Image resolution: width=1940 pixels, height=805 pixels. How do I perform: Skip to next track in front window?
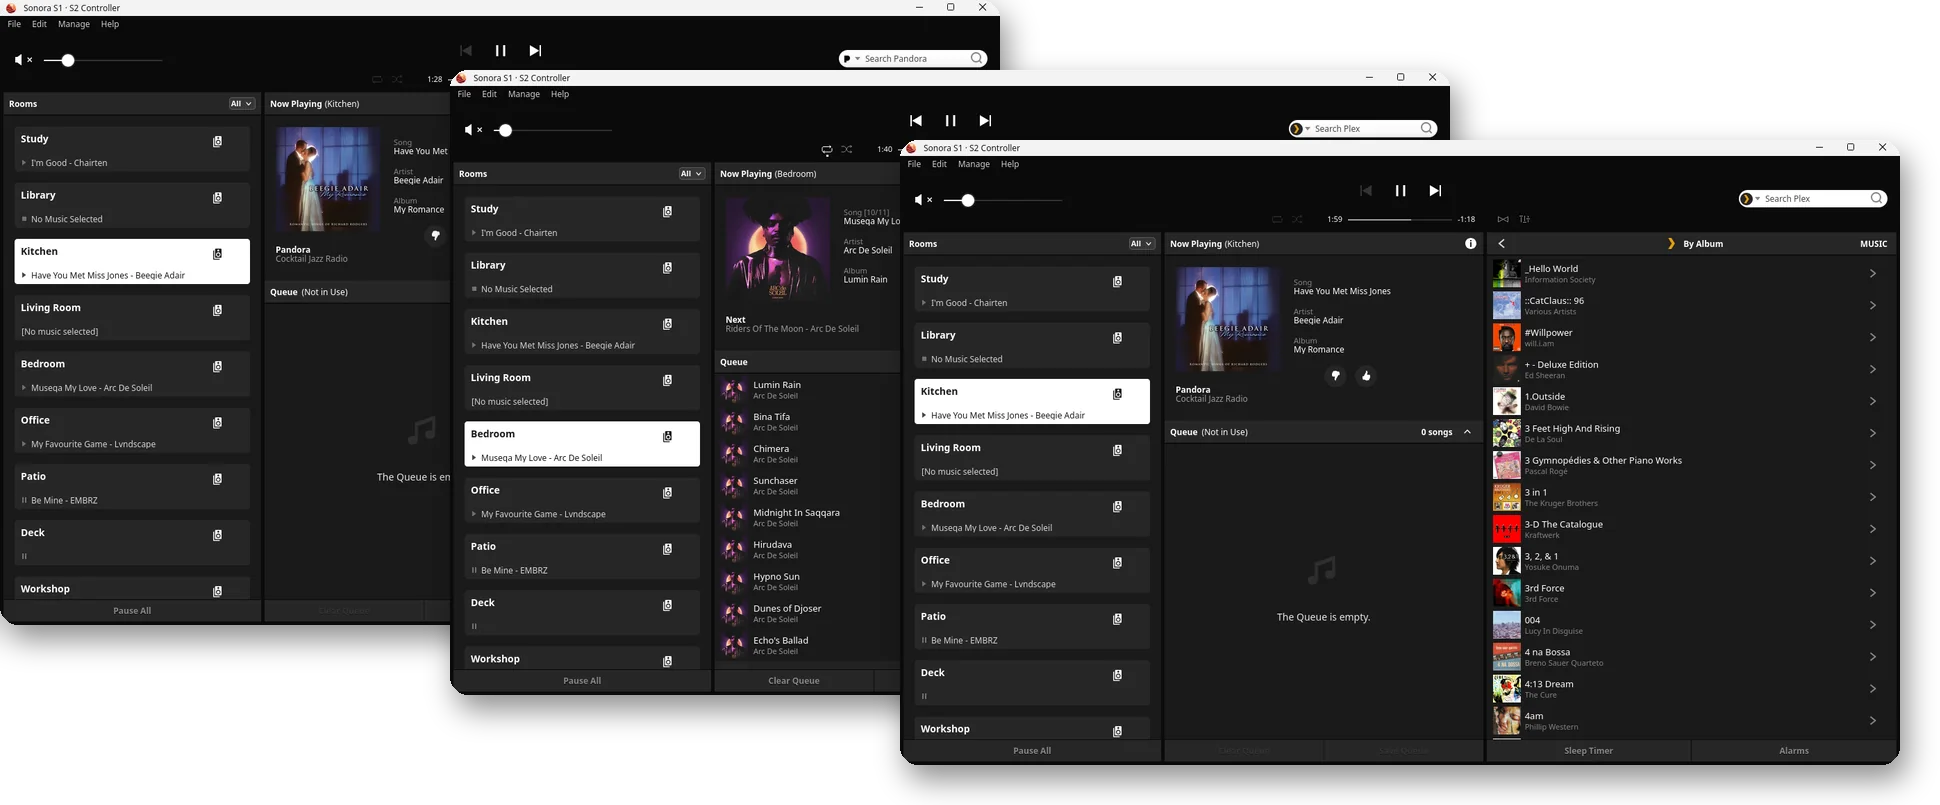click(1435, 191)
